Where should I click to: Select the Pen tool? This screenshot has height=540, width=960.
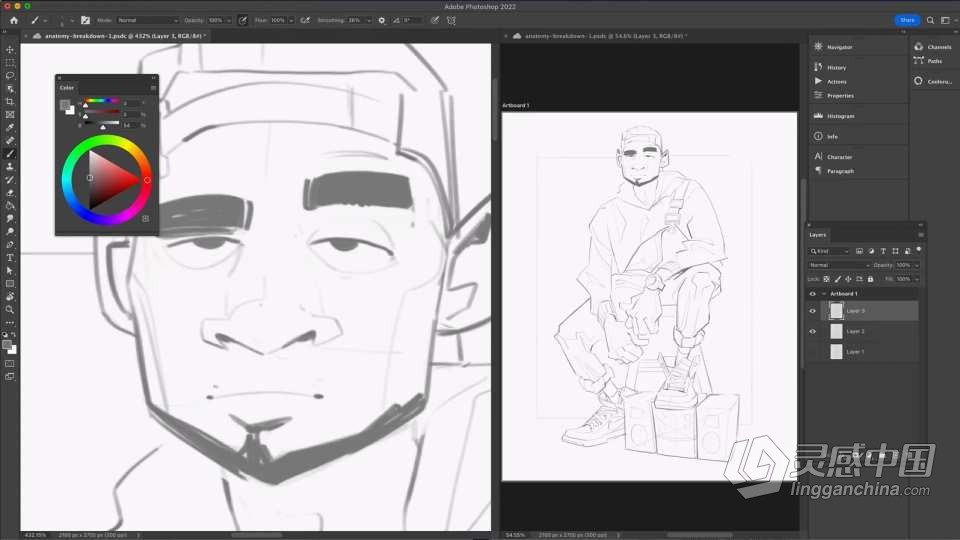click(x=10, y=244)
